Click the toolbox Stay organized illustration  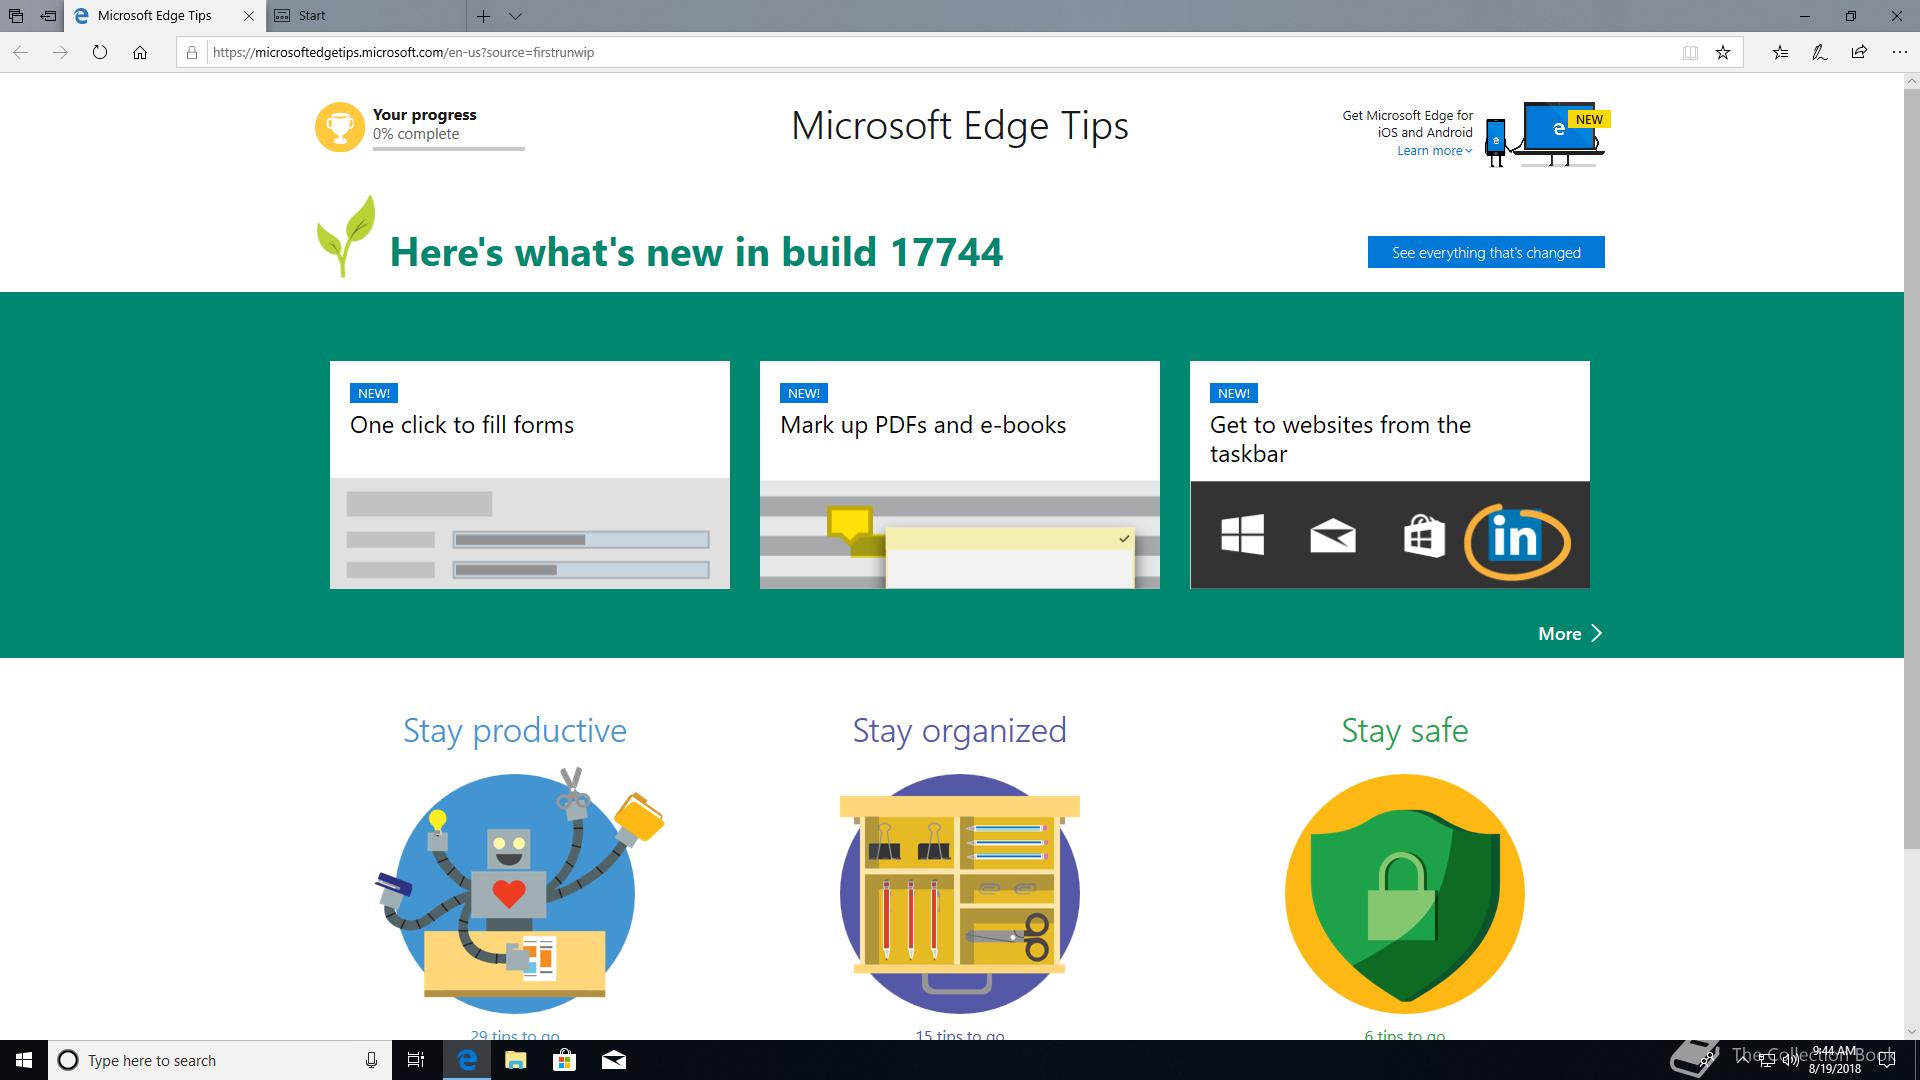coord(960,893)
